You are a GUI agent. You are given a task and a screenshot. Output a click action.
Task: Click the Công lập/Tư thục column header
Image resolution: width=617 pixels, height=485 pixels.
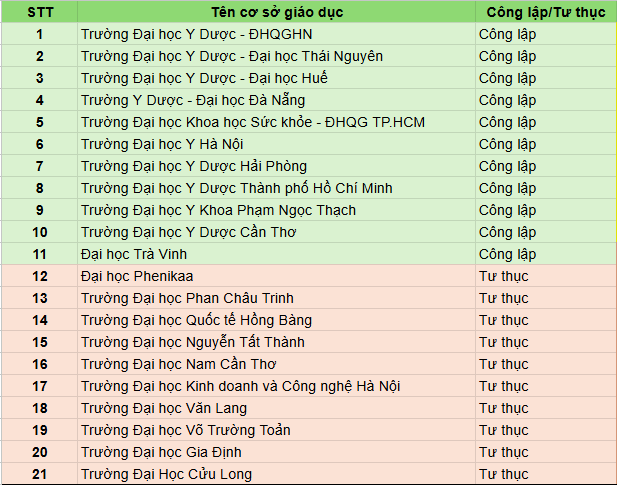click(545, 12)
